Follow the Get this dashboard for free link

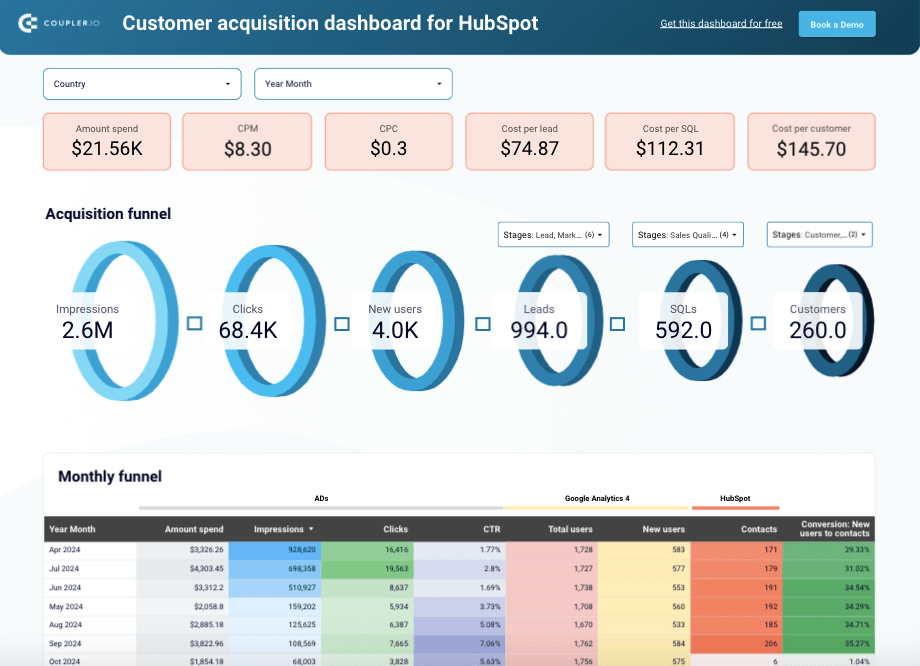[721, 23]
